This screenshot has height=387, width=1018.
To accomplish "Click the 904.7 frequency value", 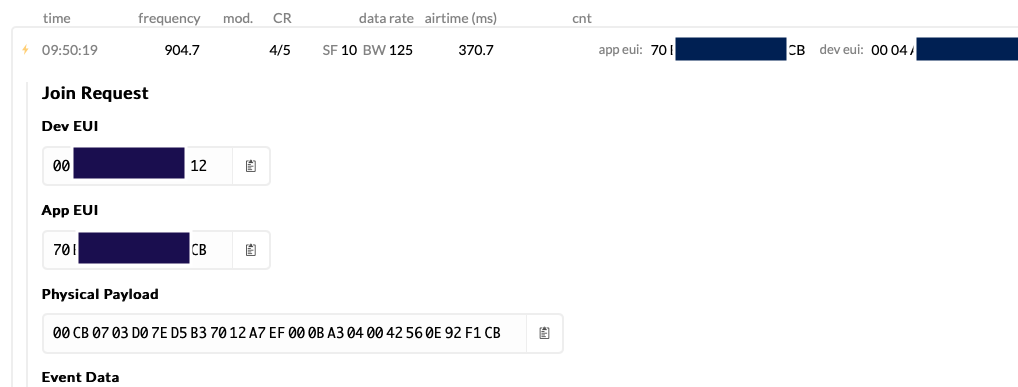I will tap(182, 50).
